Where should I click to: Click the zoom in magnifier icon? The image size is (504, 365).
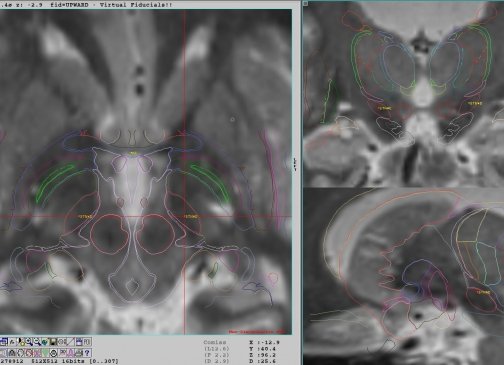pyautogui.click(x=29, y=342)
